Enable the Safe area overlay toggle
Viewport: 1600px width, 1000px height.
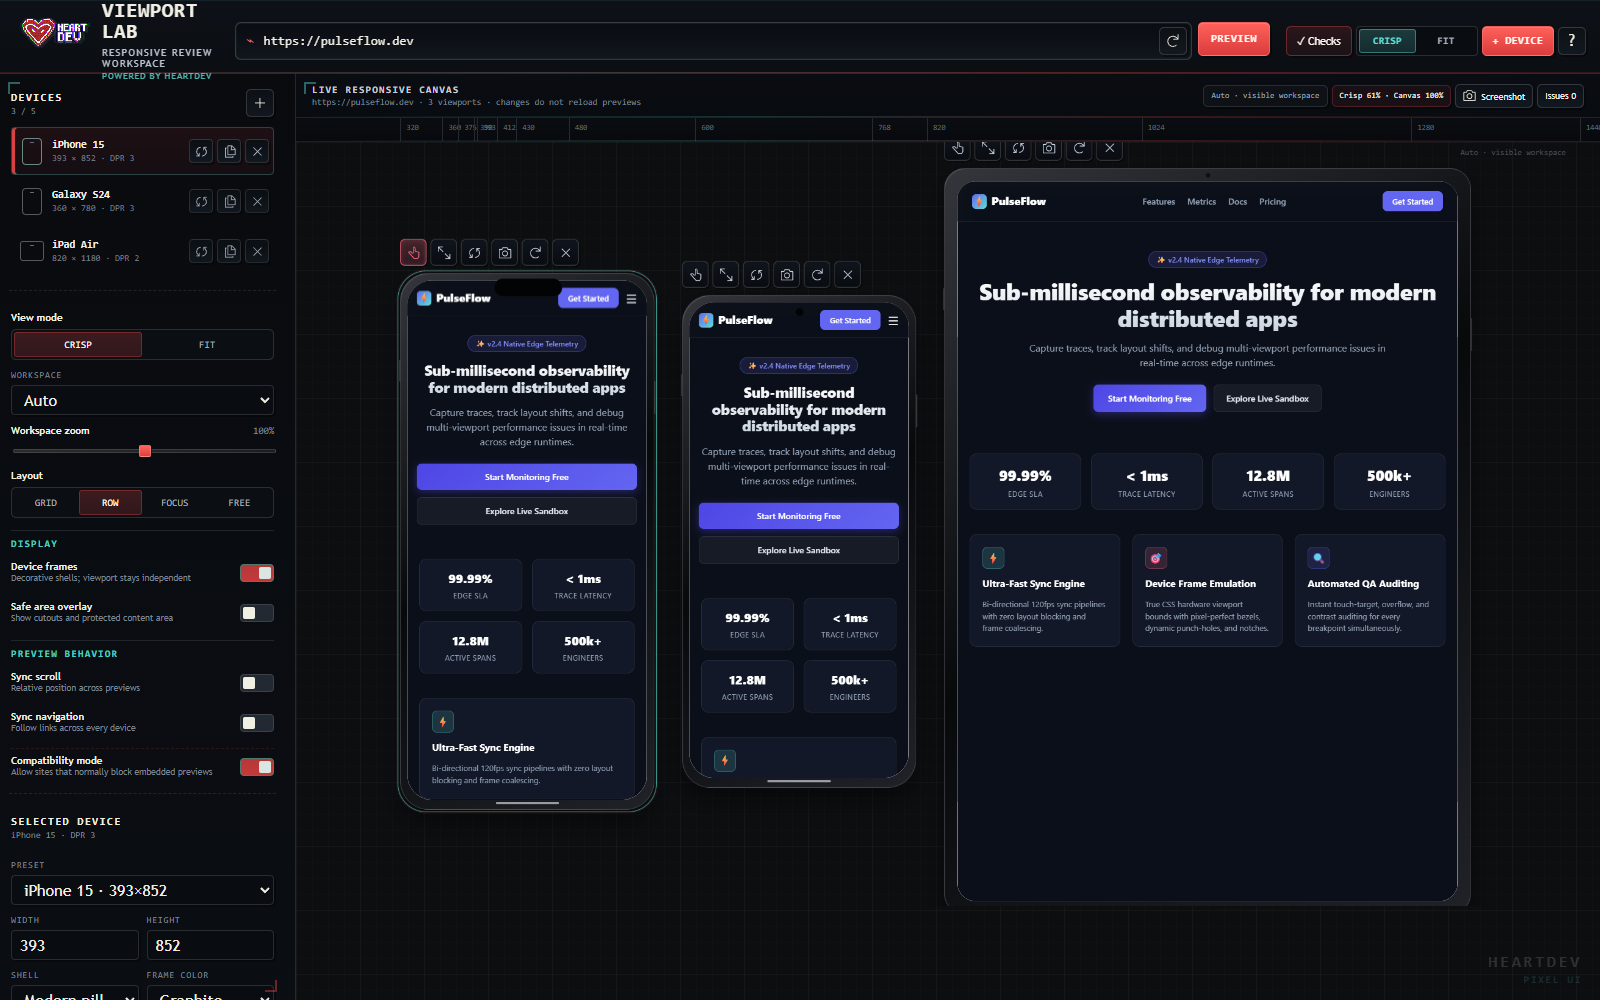click(257, 613)
